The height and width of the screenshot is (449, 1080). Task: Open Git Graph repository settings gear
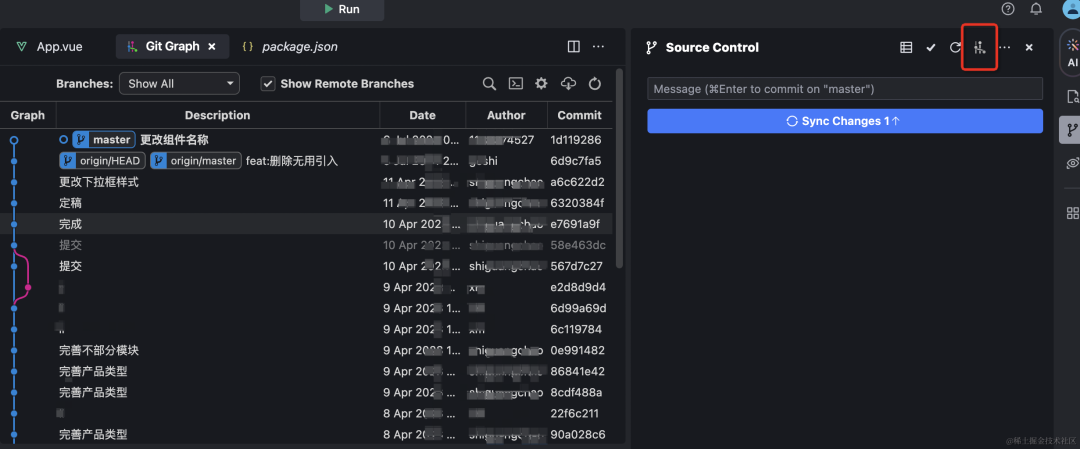tap(542, 84)
